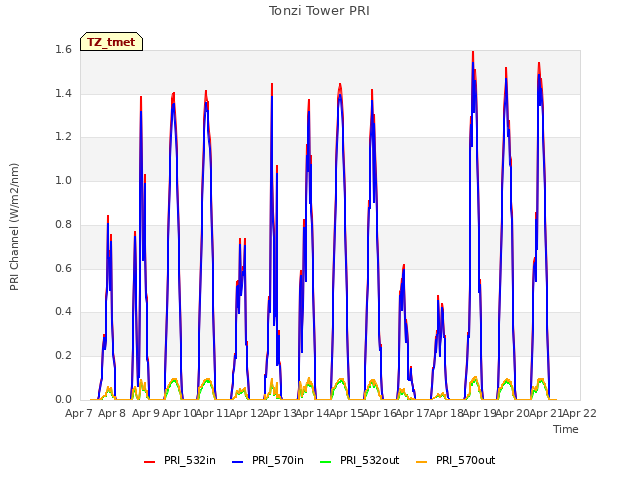Click the 1.0 y-axis tick label
Image resolution: width=640 pixels, height=480 pixels.
63,181
